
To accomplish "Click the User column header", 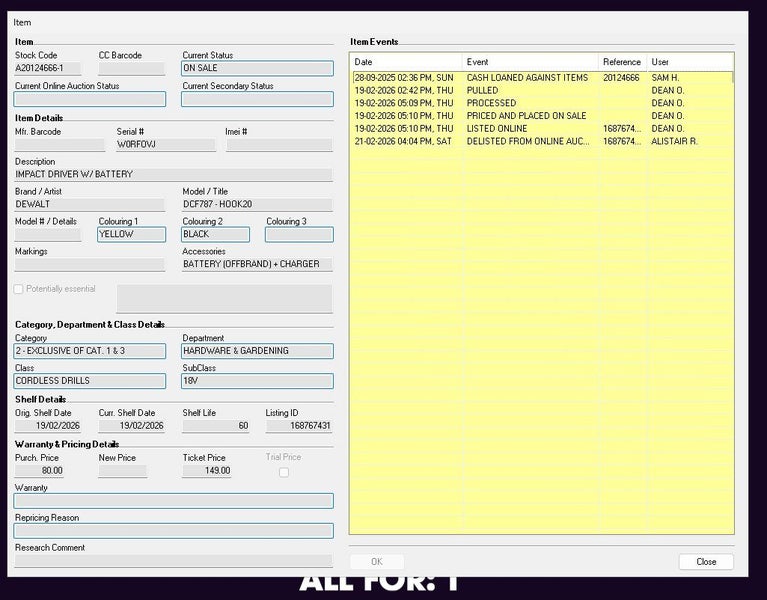I will coord(688,62).
